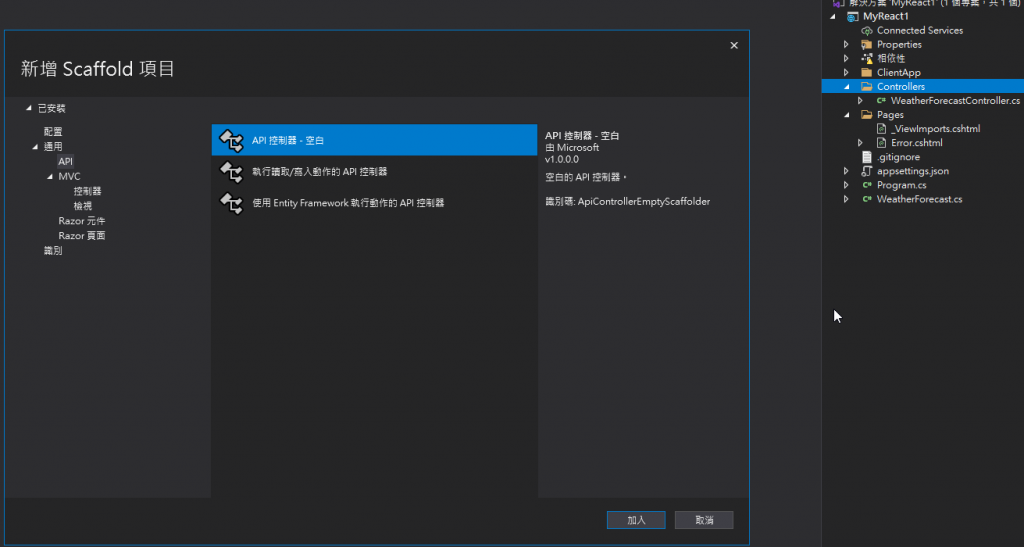Image resolution: width=1024 pixels, height=547 pixels.
Task: Select Connected Services in Solution Explorer
Action: (920, 31)
